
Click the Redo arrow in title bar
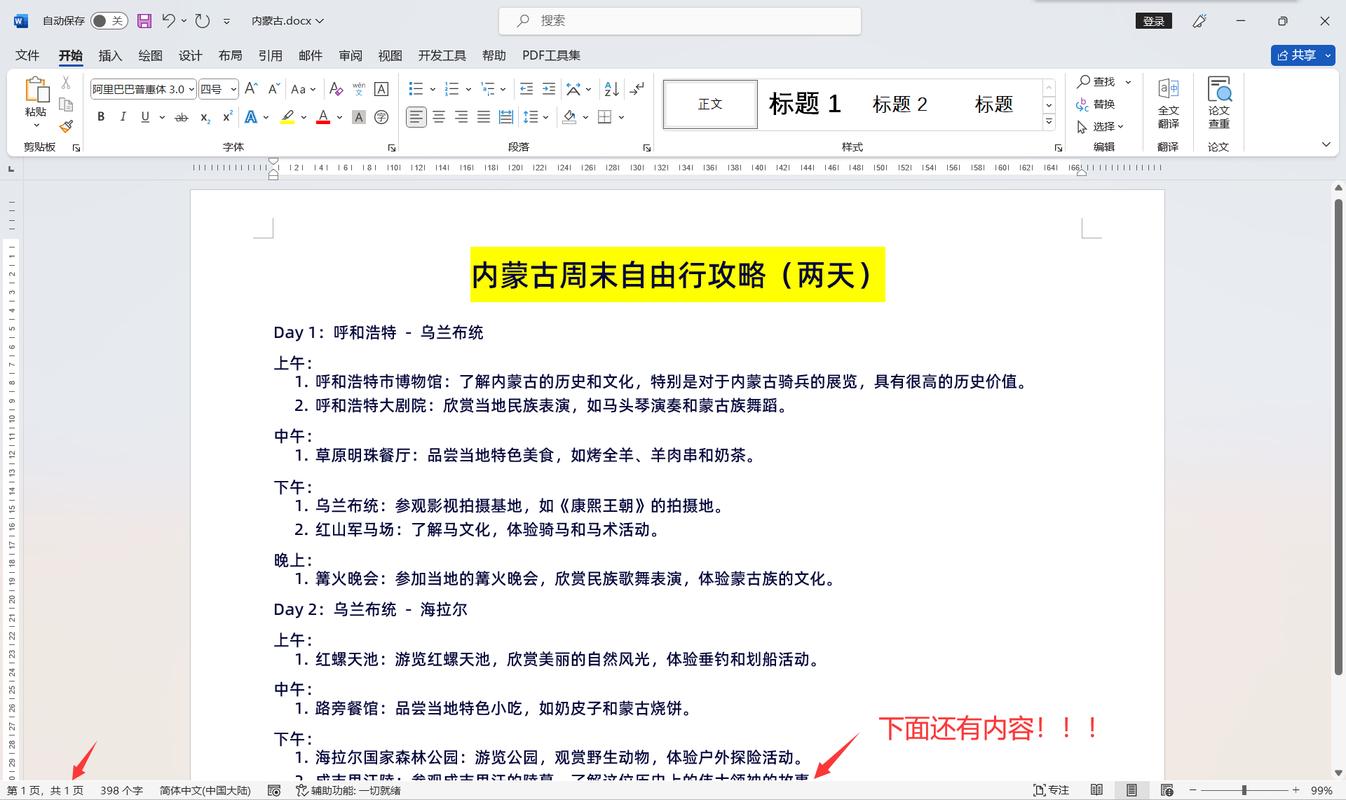pos(202,20)
